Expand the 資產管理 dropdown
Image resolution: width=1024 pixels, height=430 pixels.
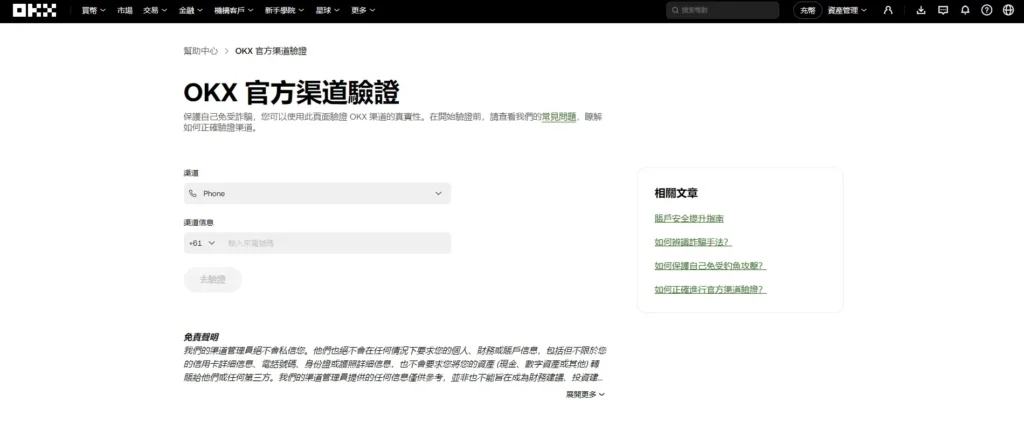pos(847,10)
